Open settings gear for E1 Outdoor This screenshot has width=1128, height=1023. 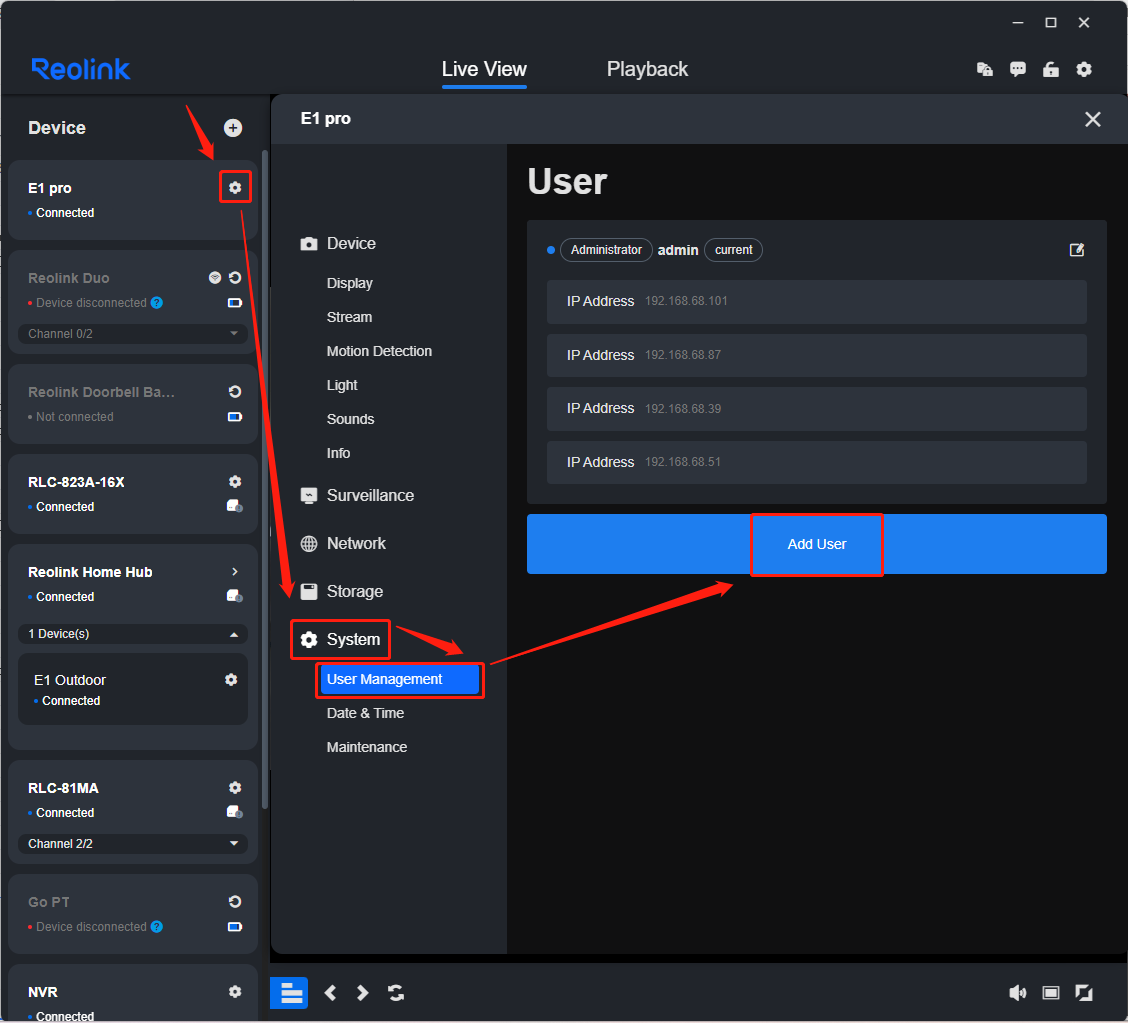(x=231, y=680)
